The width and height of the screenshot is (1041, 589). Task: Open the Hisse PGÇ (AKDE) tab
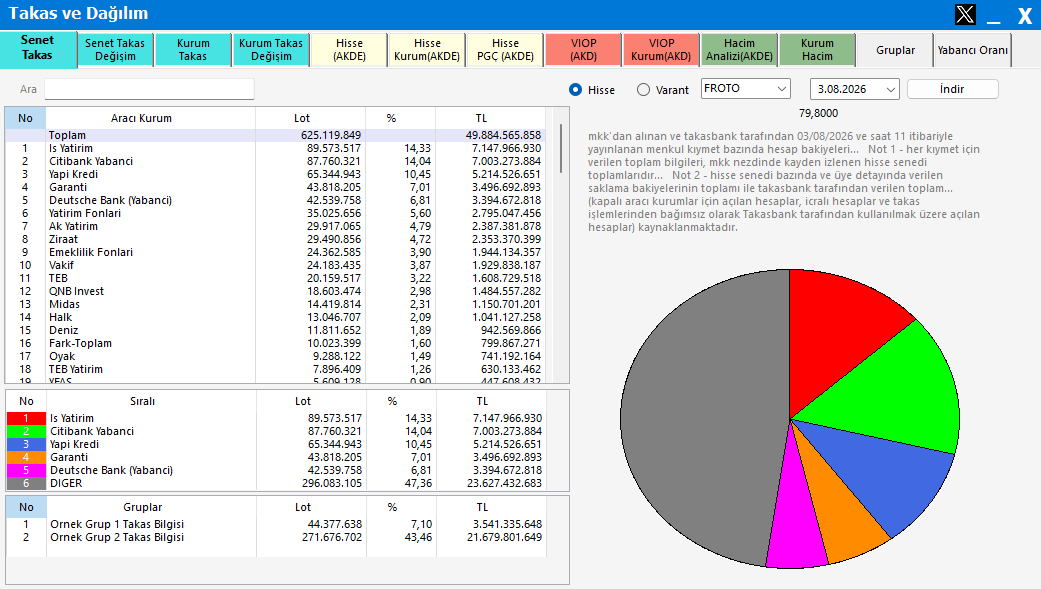point(505,50)
